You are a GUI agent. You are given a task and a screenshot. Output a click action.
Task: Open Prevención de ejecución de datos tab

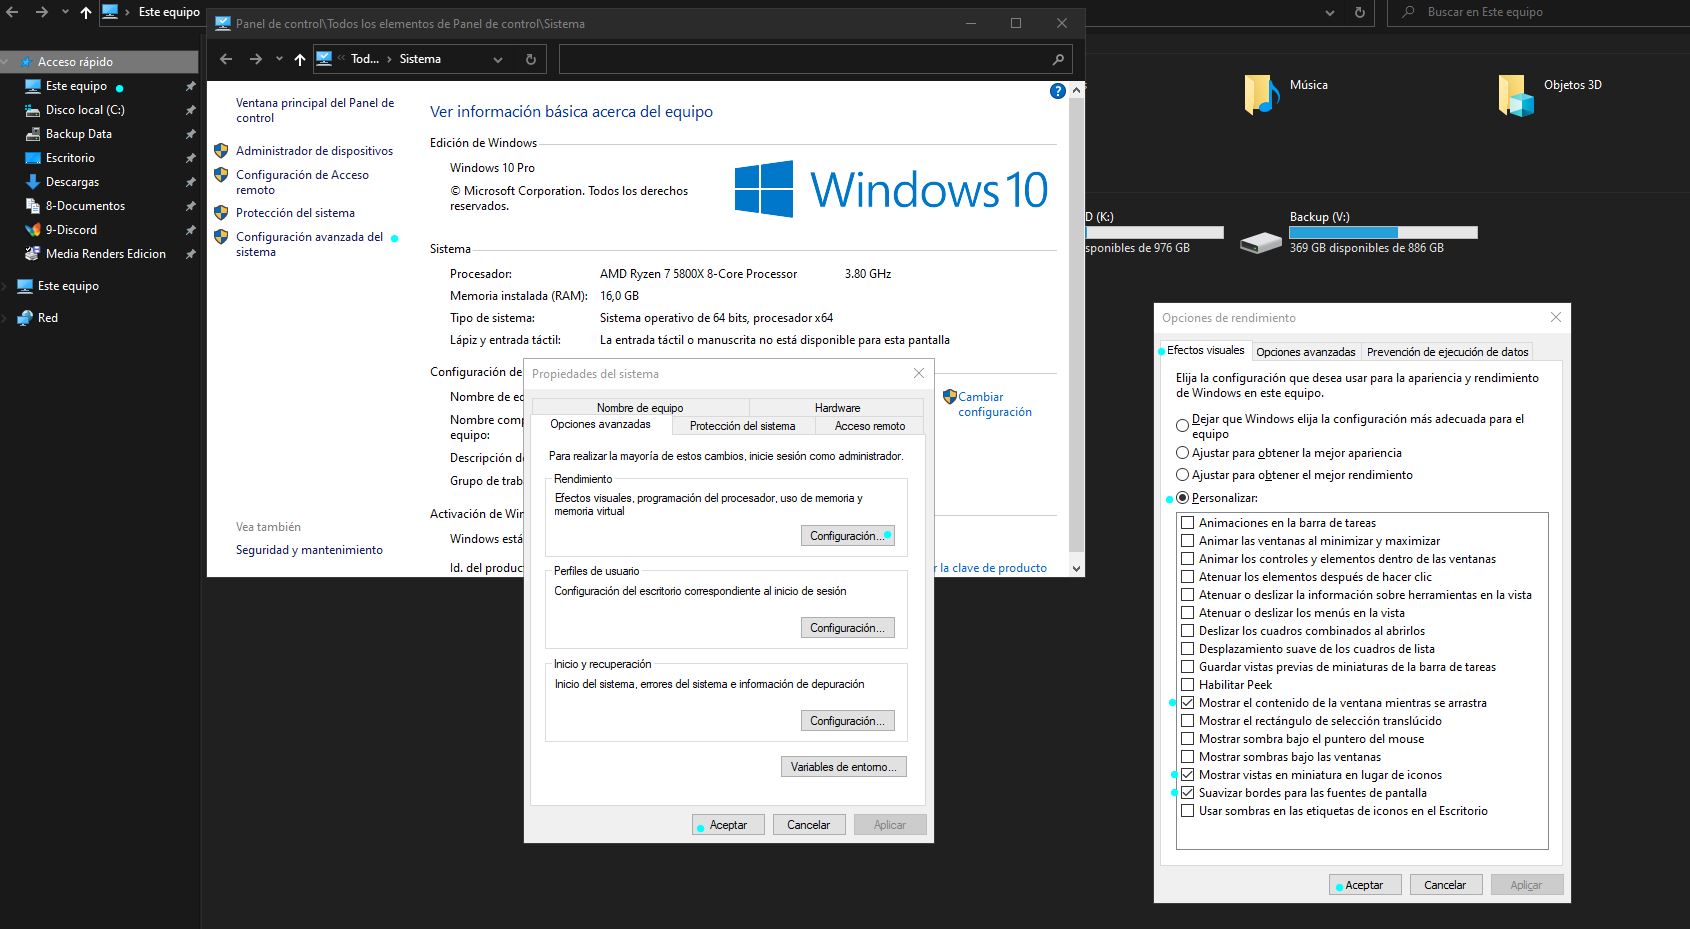pyautogui.click(x=1447, y=352)
